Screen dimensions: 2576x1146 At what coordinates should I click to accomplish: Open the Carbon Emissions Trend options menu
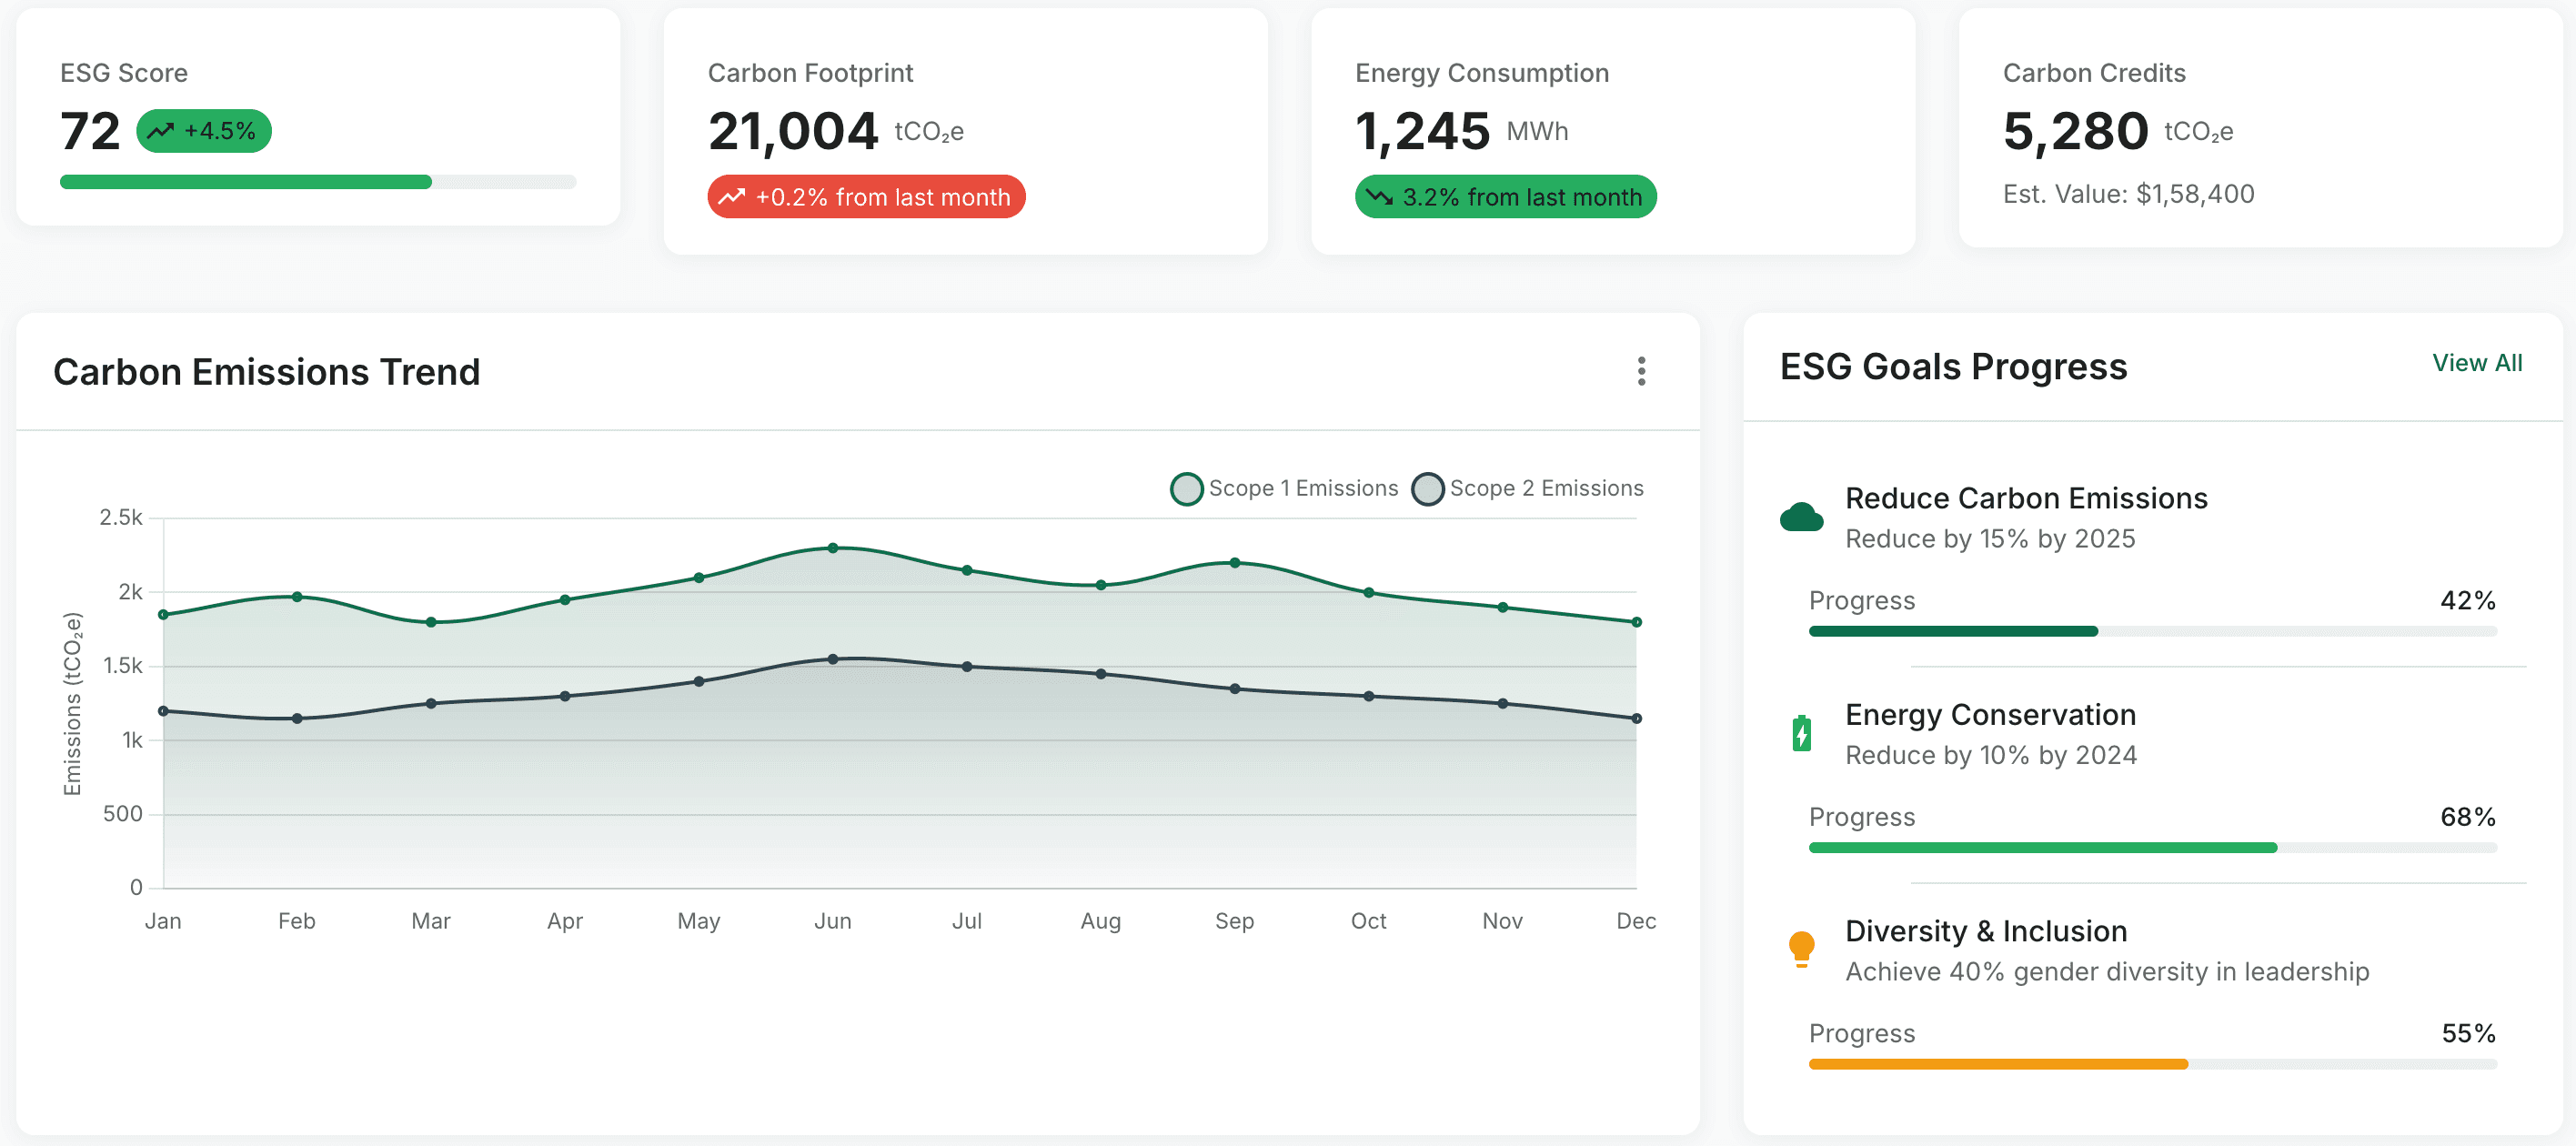(x=1641, y=371)
